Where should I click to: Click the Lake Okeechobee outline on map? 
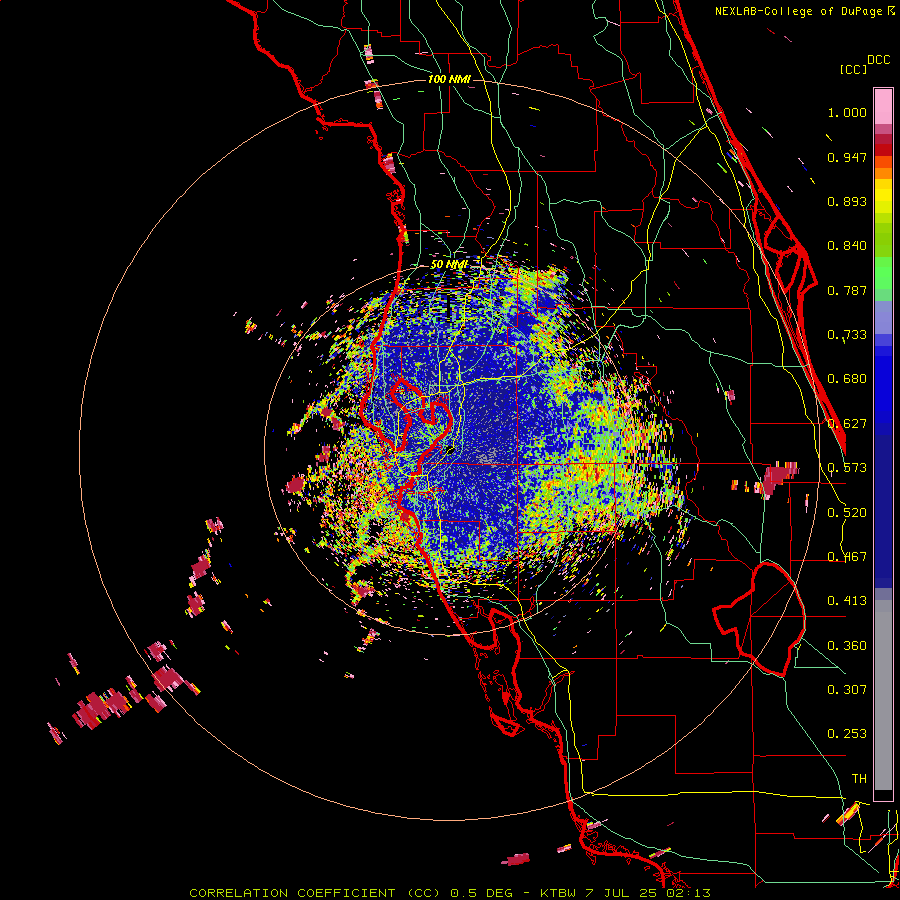(759, 619)
